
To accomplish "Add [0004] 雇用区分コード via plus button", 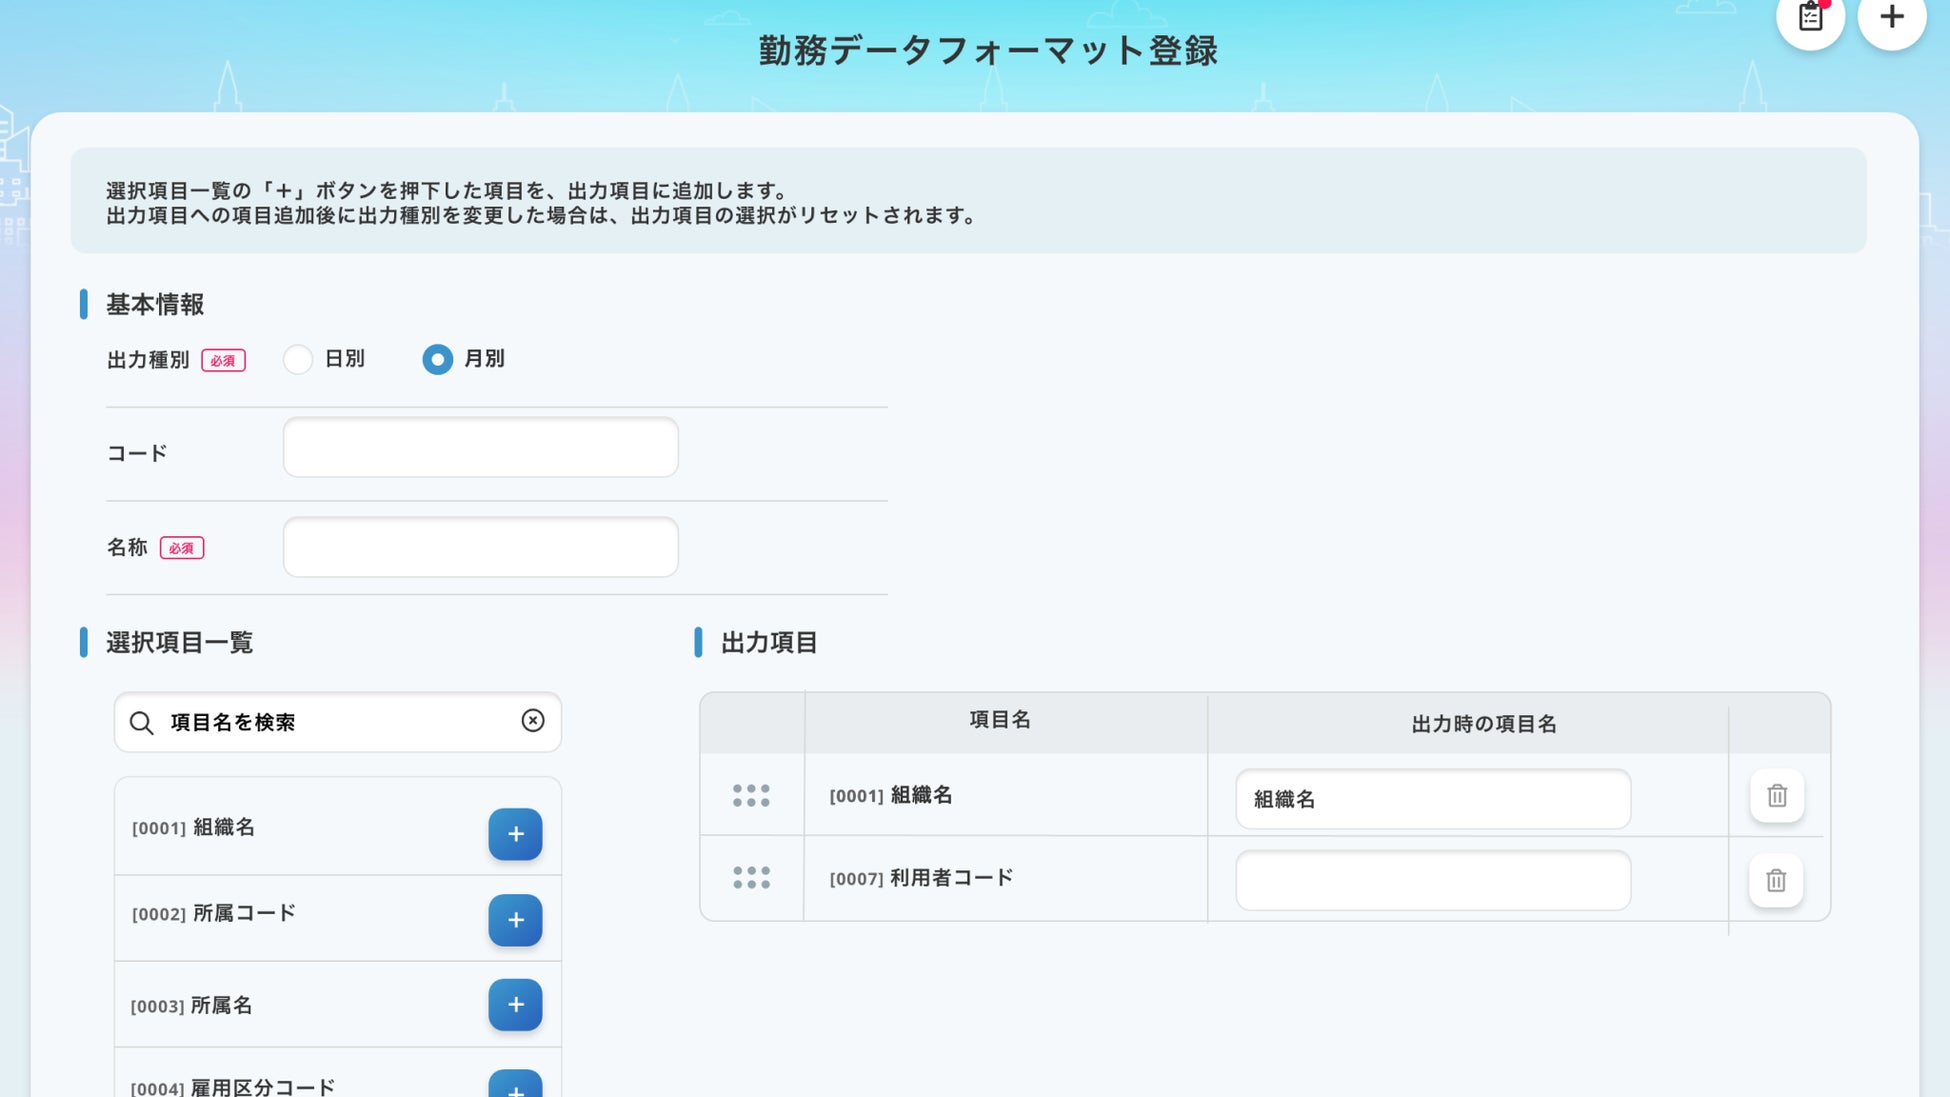I will (x=515, y=1086).
